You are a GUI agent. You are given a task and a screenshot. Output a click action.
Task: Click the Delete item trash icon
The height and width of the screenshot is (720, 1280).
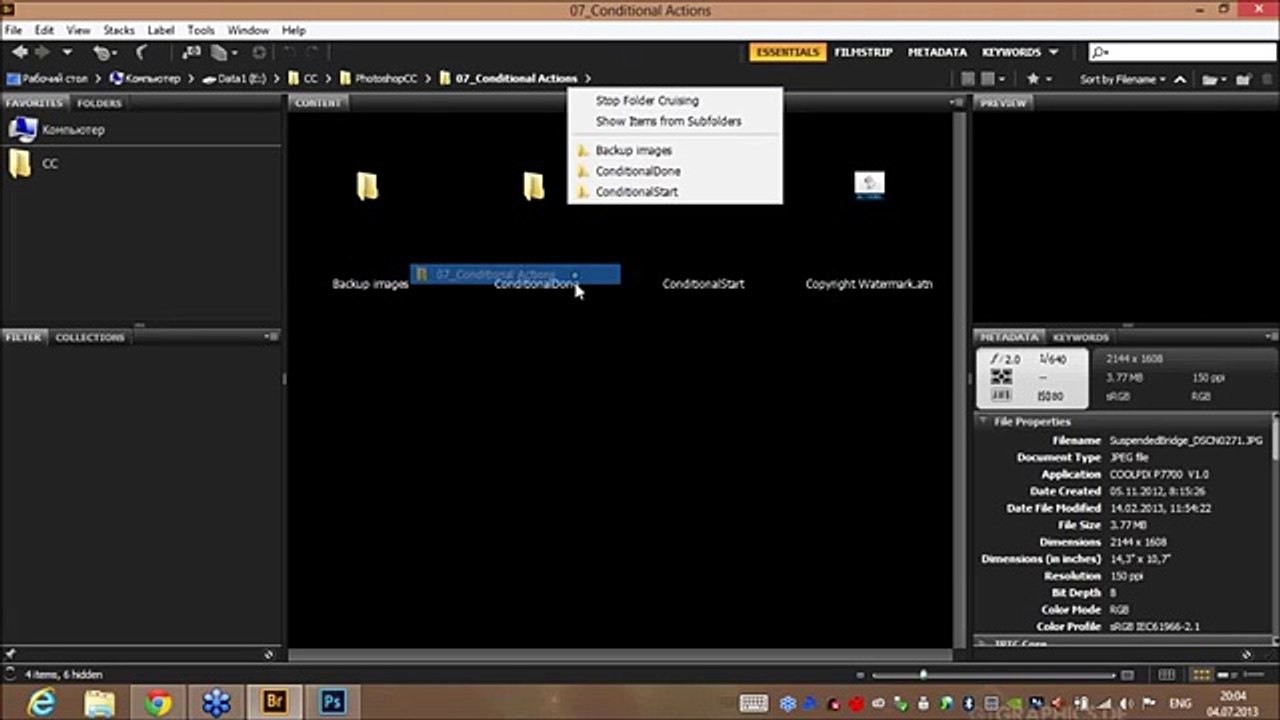coord(1266,79)
